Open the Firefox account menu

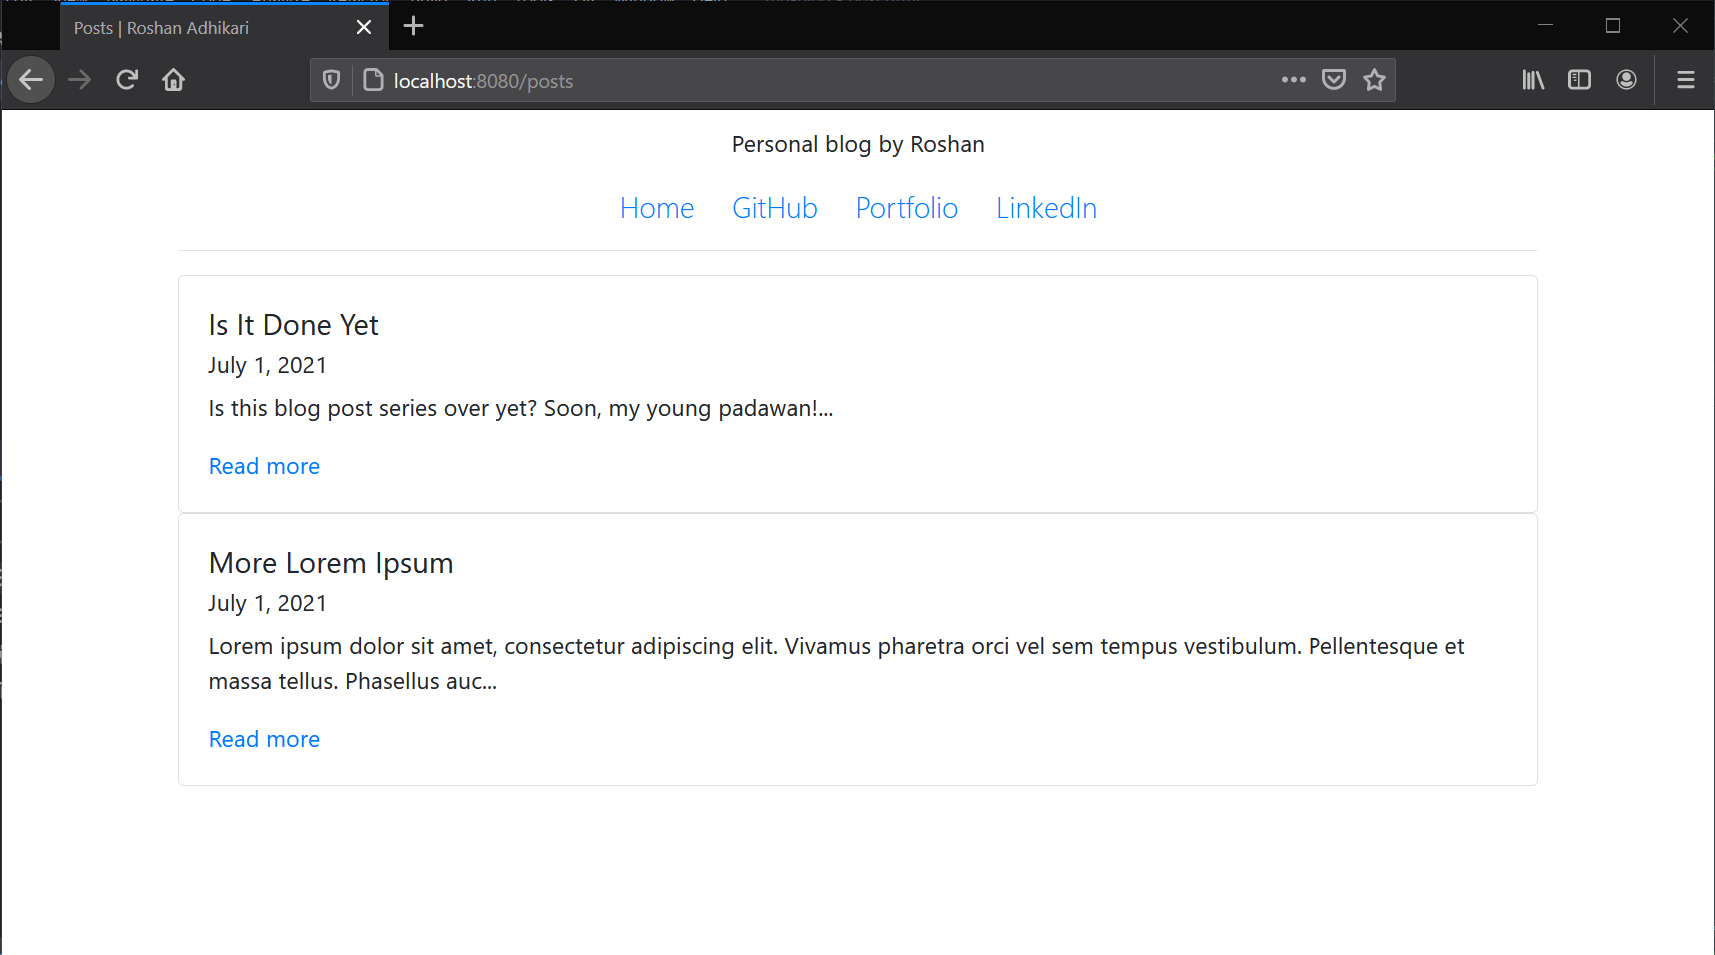click(x=1627, y=80)
